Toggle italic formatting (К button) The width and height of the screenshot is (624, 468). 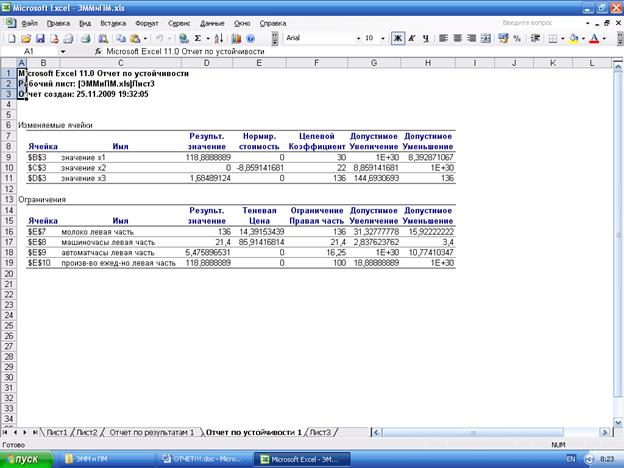(411, 38)
